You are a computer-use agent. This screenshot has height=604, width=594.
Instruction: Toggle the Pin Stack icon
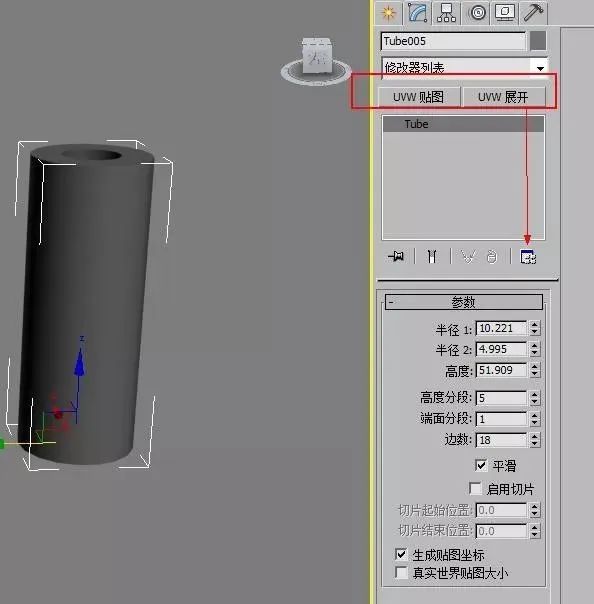click(x=396, y=256)
